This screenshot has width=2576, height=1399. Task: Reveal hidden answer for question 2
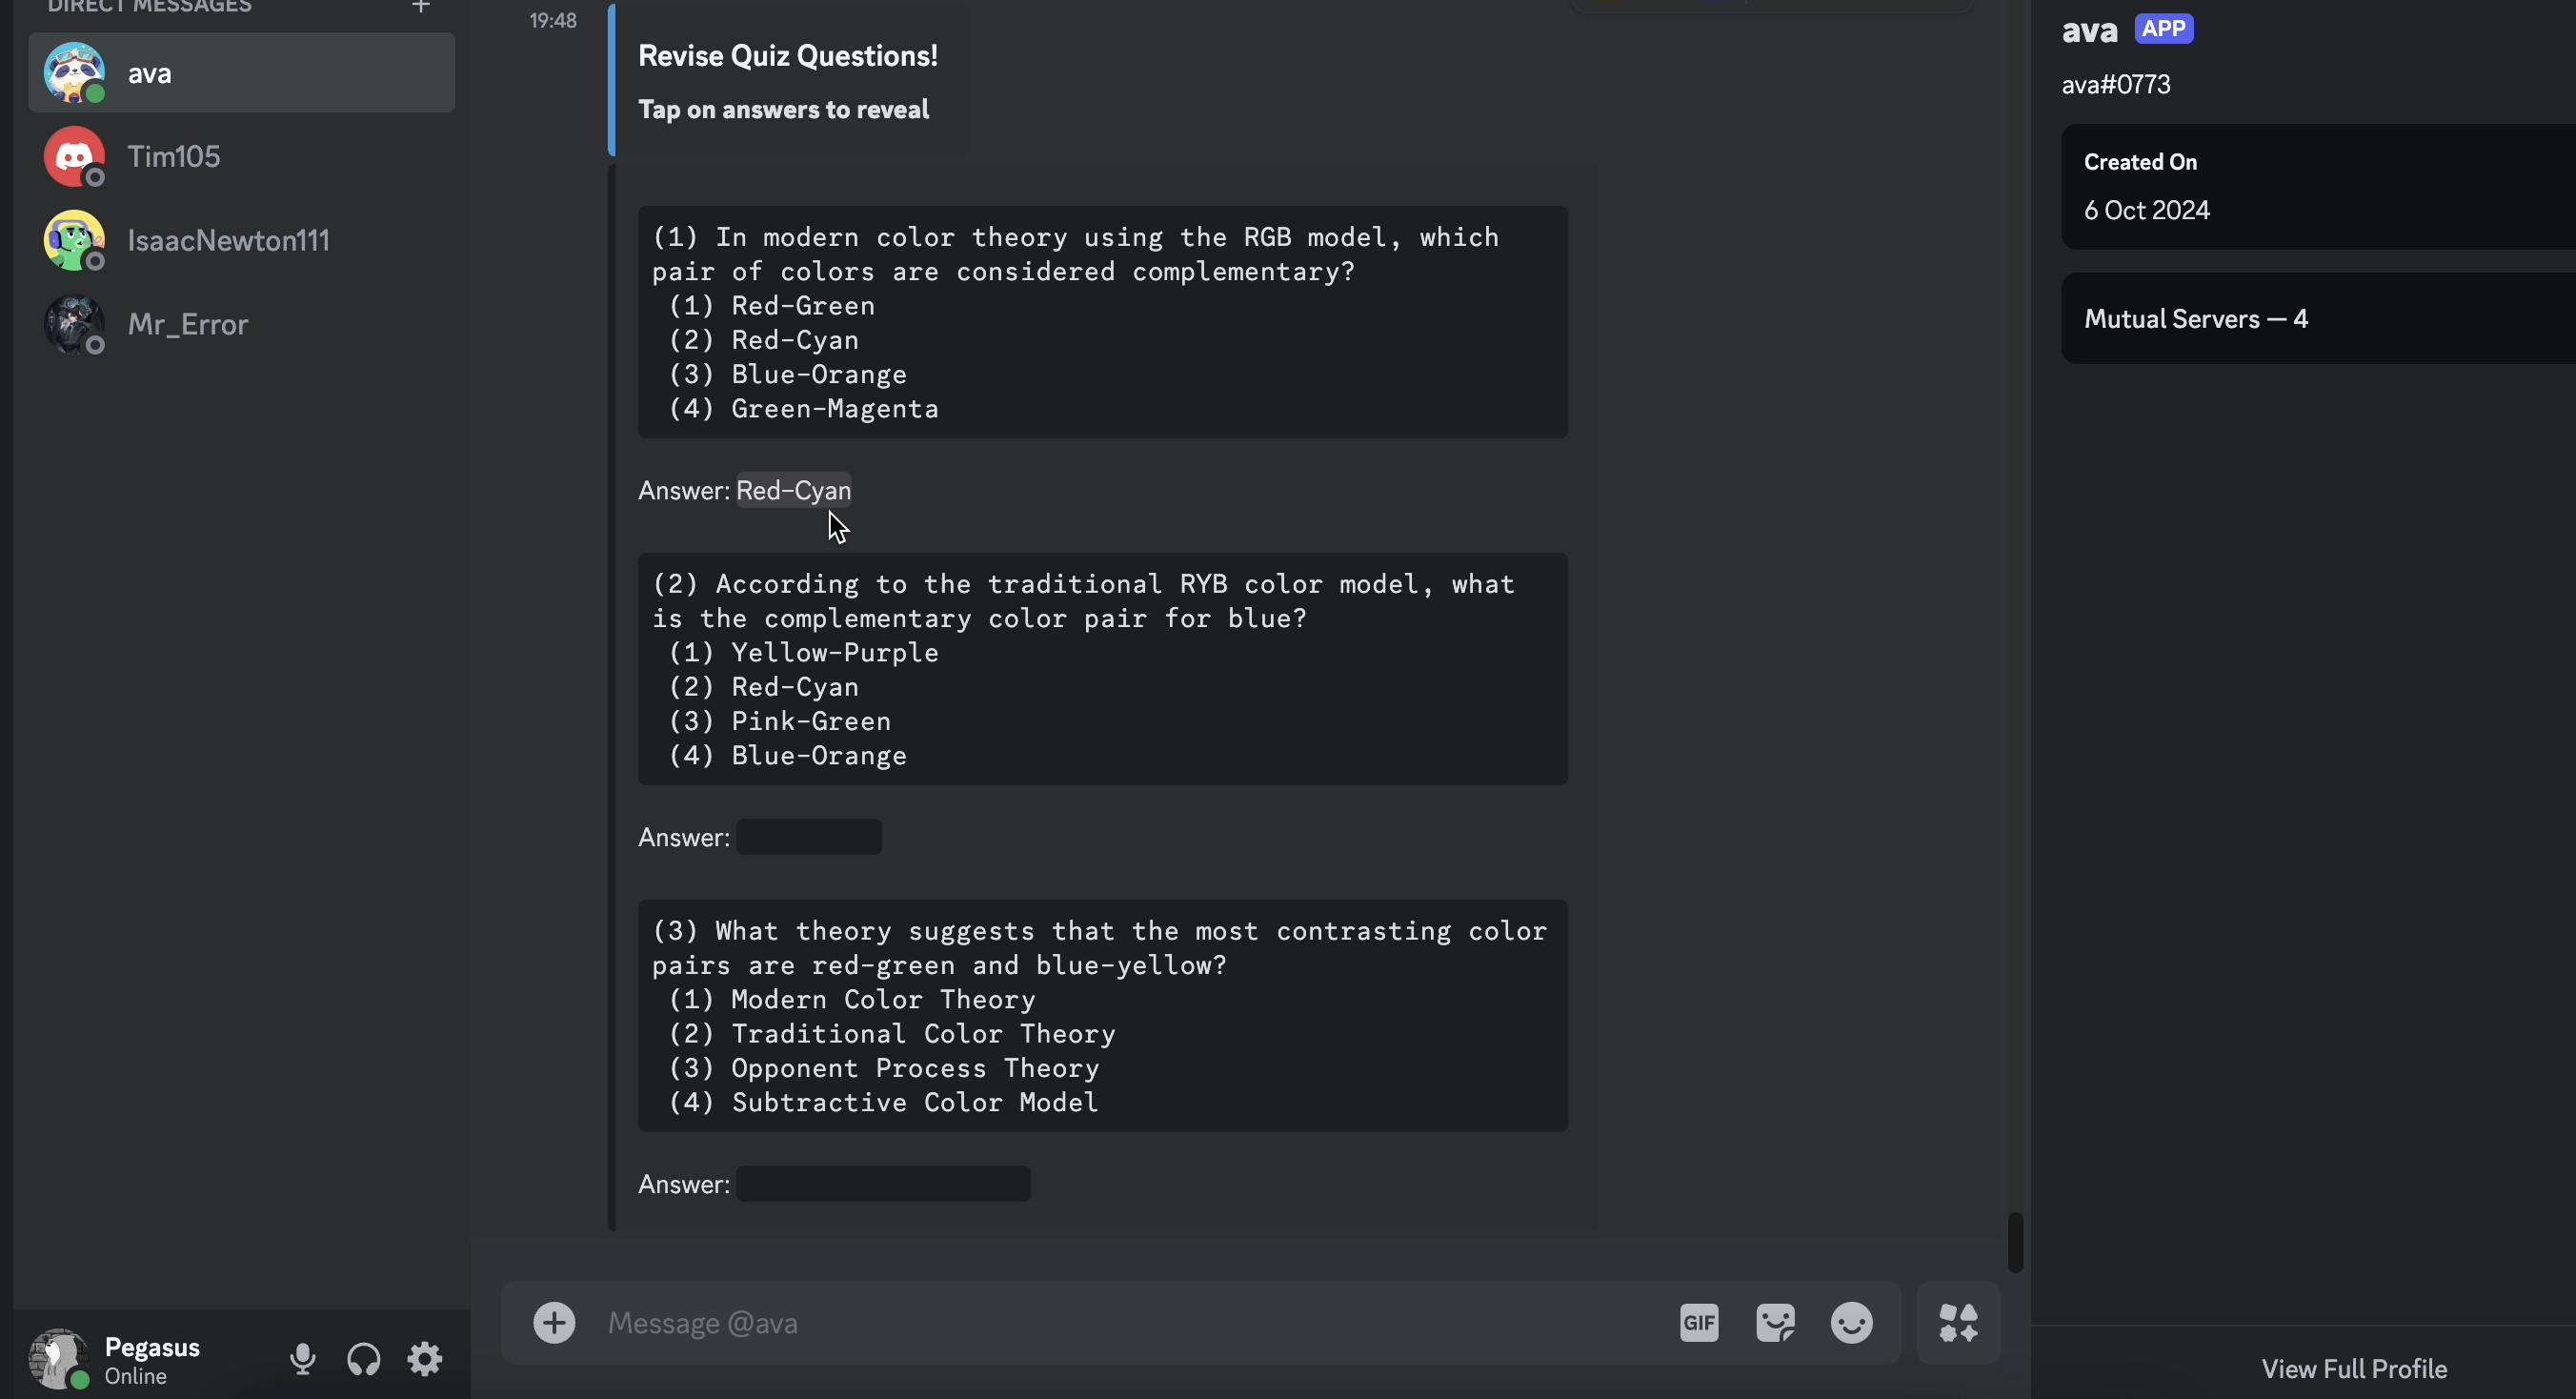click(x=808, y=837)
